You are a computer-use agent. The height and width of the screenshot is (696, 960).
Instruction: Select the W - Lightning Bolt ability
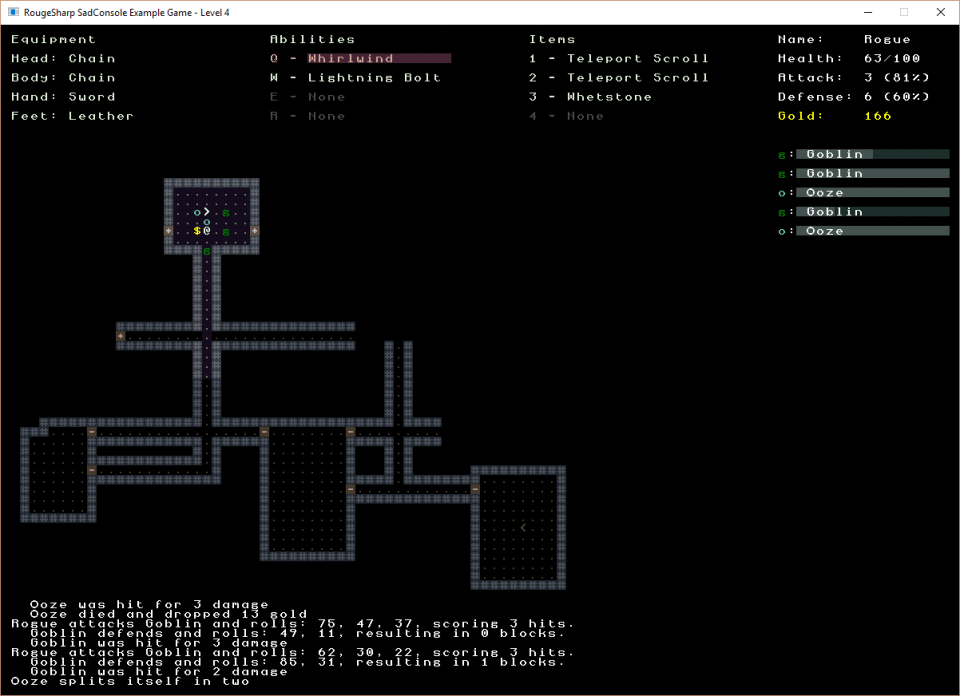point(356,78)
